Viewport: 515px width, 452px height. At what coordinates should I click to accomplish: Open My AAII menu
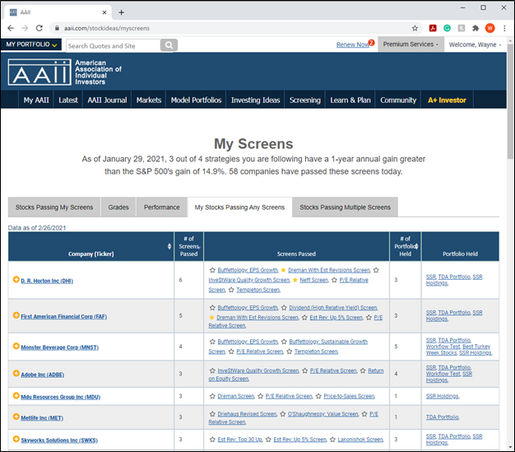[x=36, y=100]
